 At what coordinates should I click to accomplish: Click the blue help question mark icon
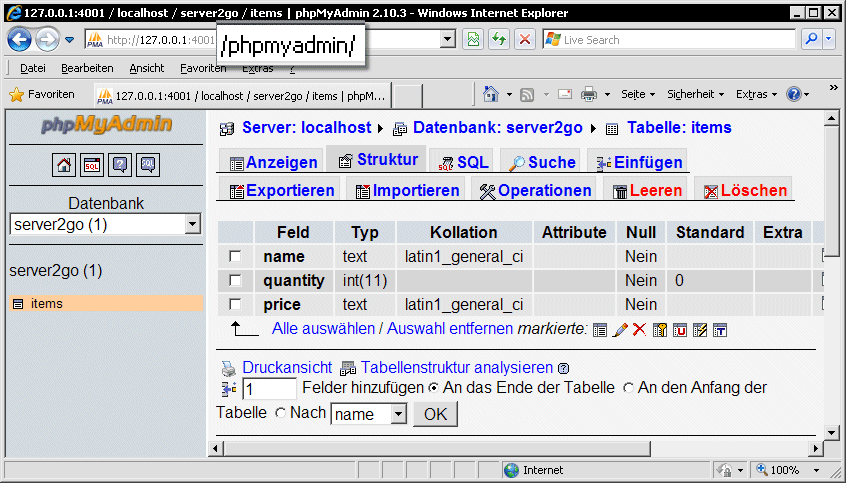pos(794,94)
